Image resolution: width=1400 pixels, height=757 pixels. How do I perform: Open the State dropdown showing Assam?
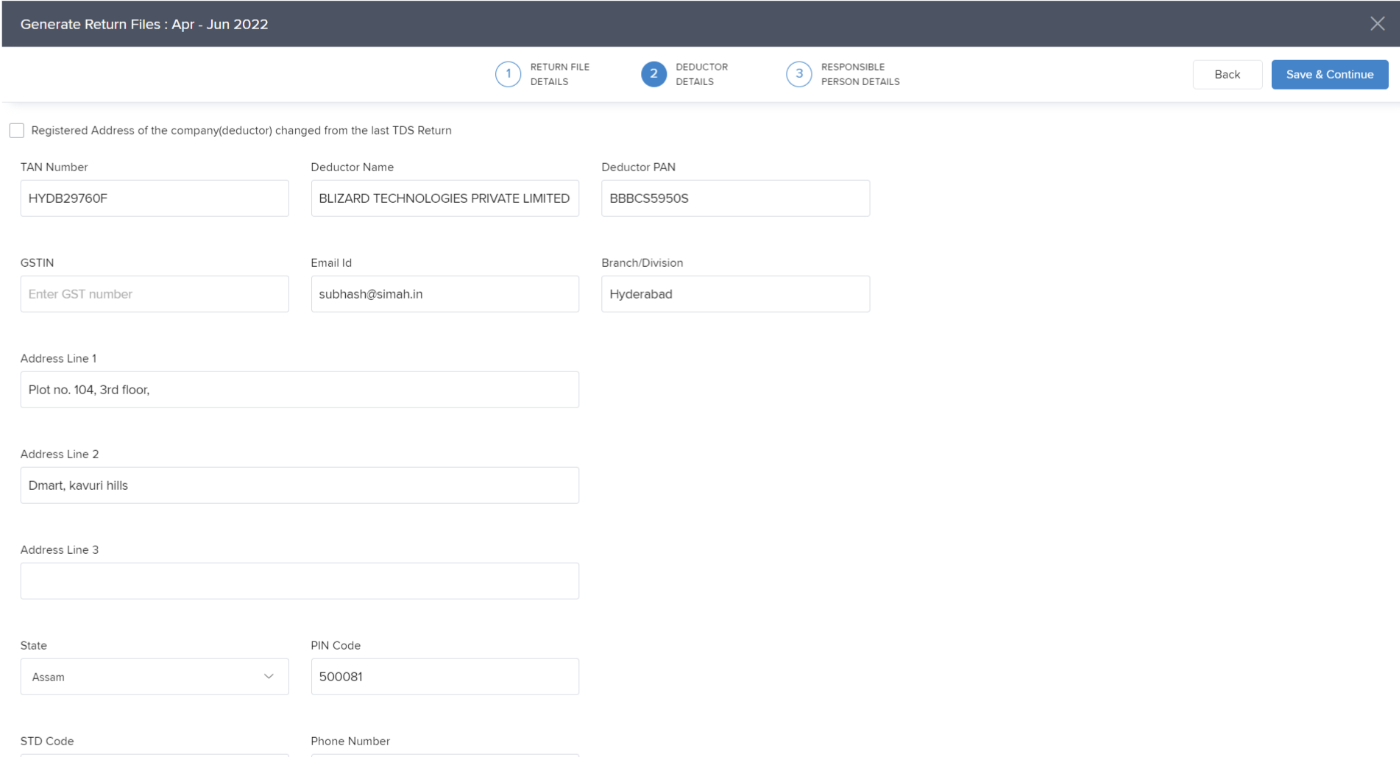[x=154, y=677]
